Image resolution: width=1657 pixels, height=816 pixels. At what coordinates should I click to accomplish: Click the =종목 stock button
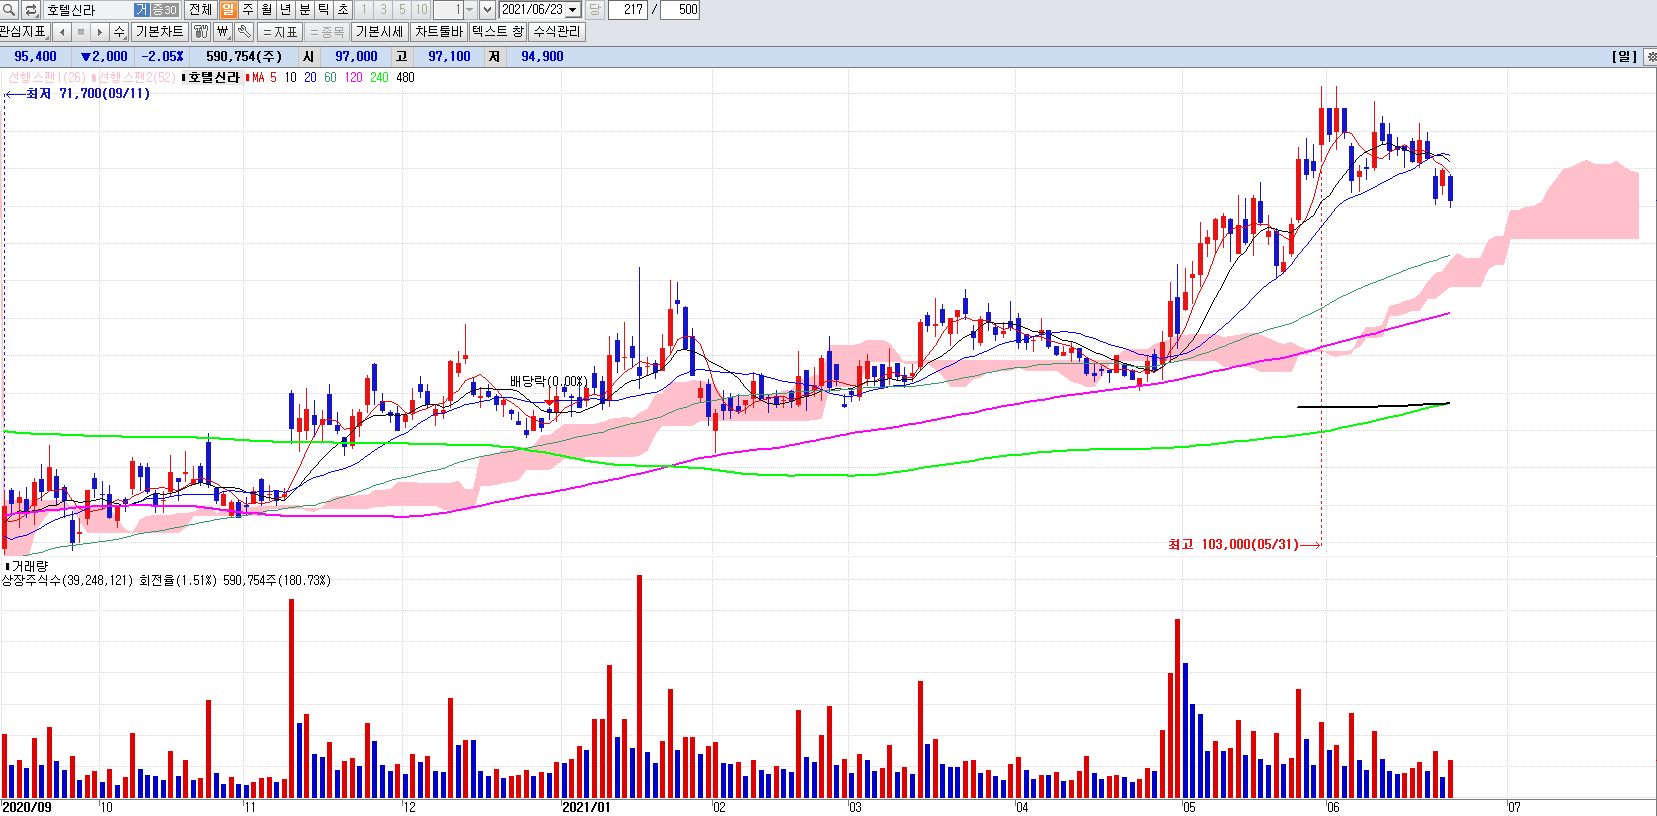(x=327, y=32)
